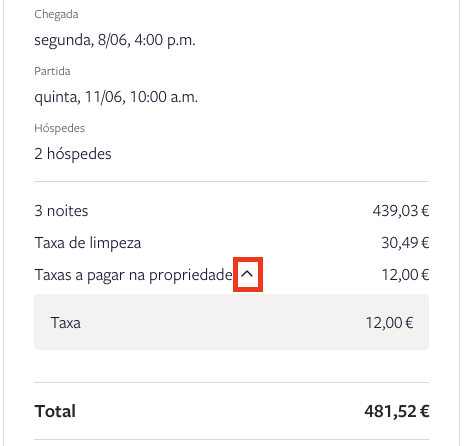Click the Taxa de limpeza label
This screenshot has width=464, height=446.
tap(88, 243)
